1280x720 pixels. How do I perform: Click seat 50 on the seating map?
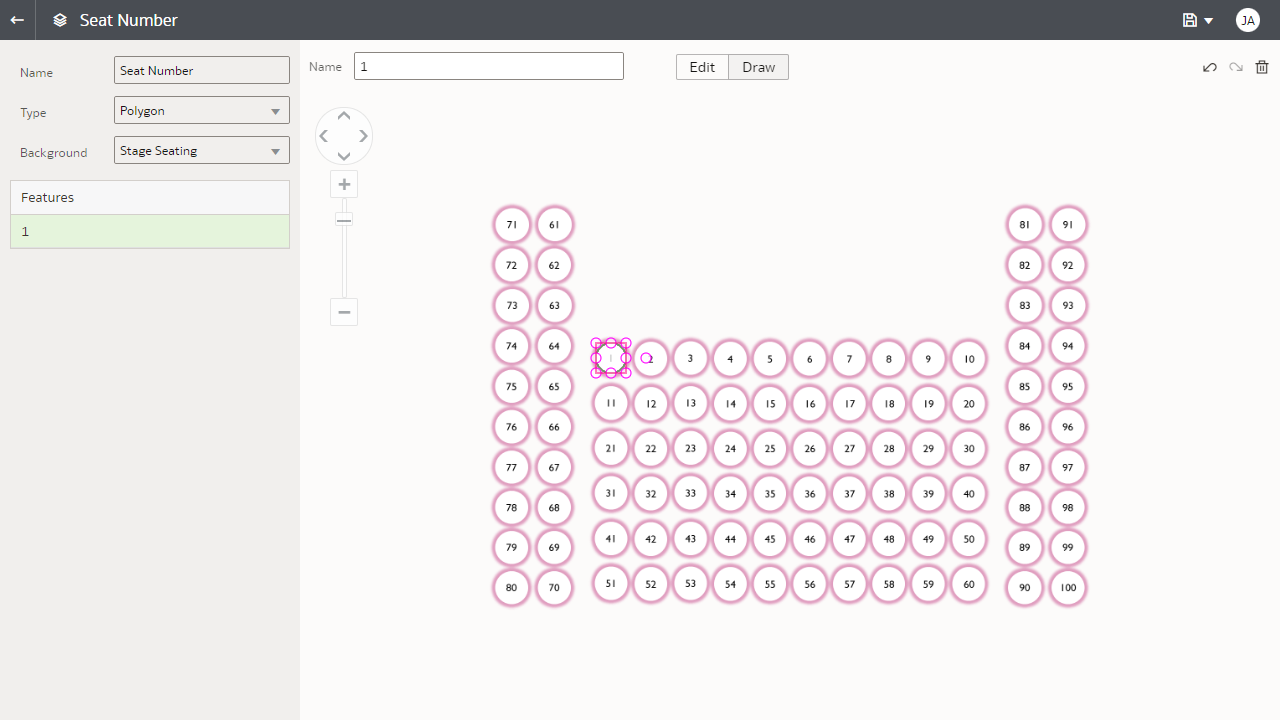tap(968, 539)
